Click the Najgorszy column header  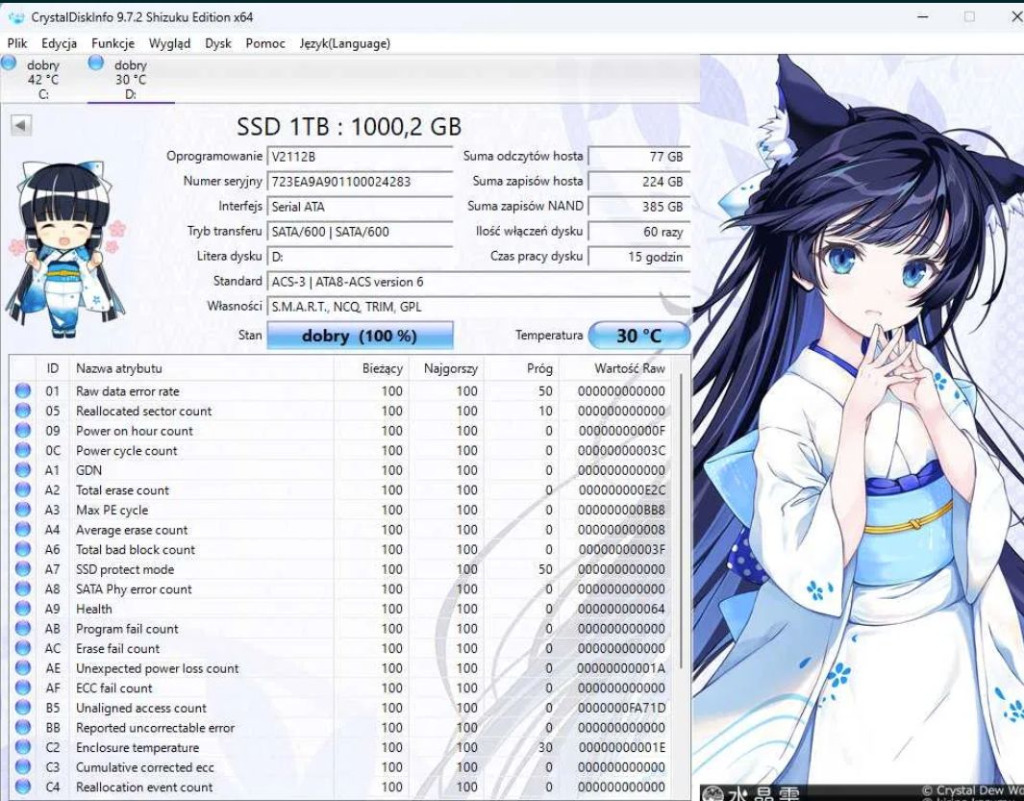(x=447, y=368)
